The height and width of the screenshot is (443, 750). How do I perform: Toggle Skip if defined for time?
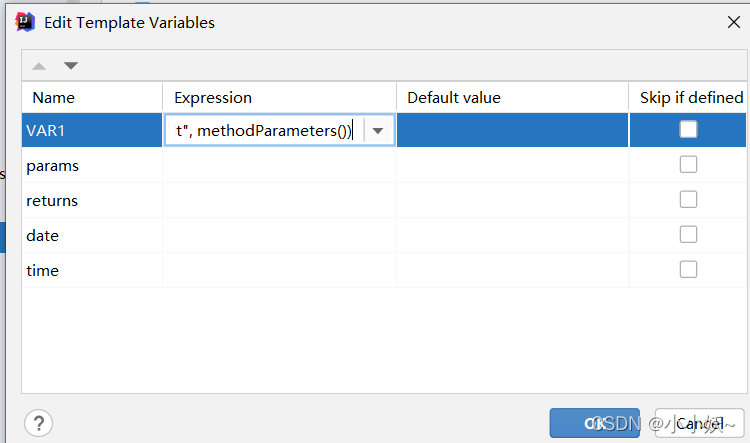688,270
